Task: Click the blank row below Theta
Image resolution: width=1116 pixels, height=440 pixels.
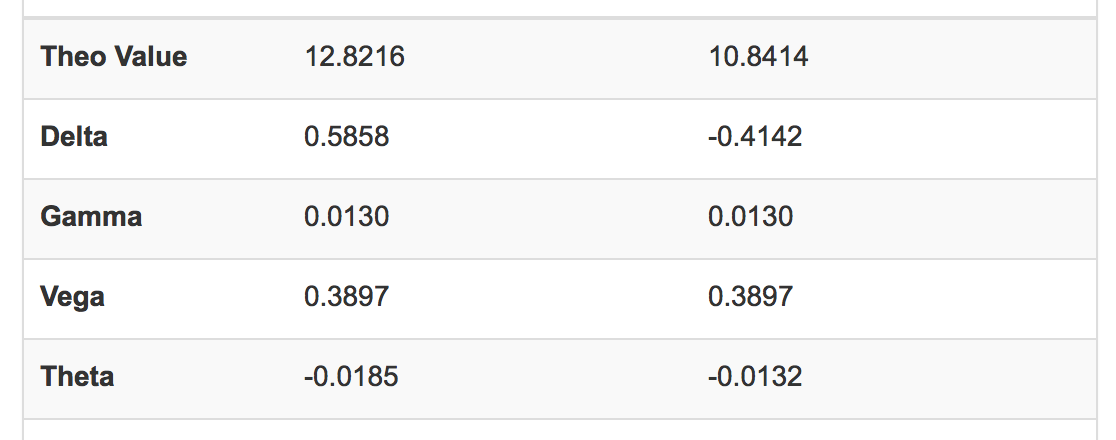Action: point(560,430)
